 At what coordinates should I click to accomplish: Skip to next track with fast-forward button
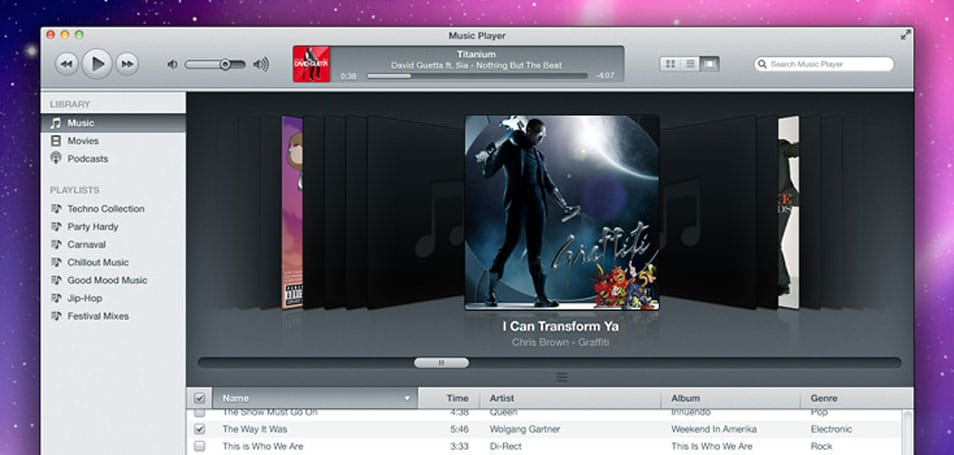pos(127,64)
